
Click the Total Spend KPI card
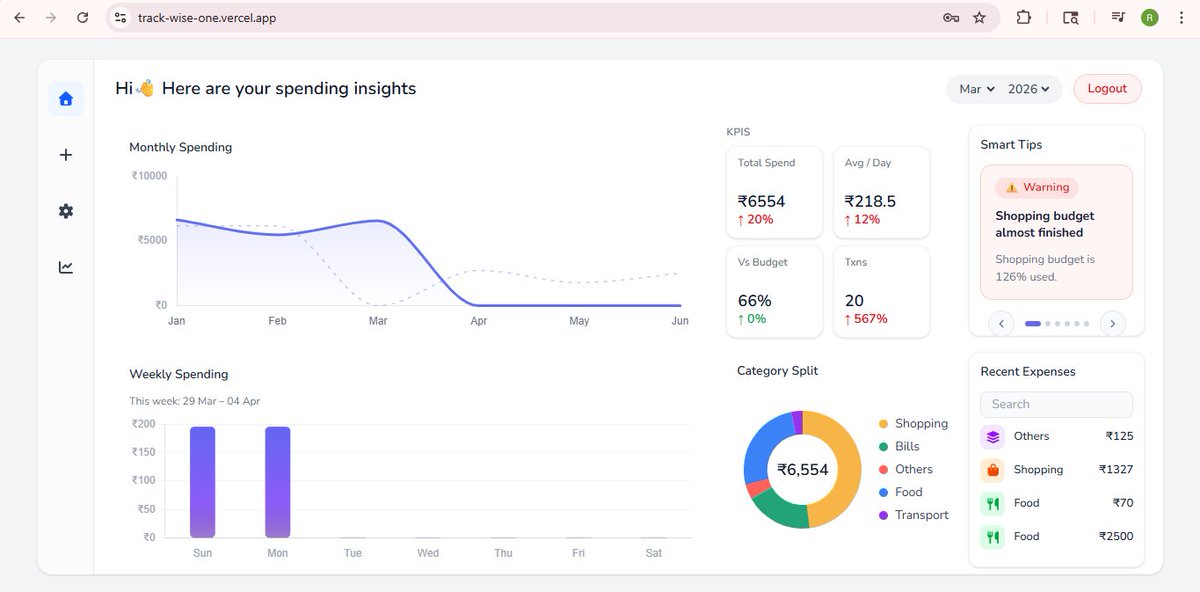coord(775,192)
